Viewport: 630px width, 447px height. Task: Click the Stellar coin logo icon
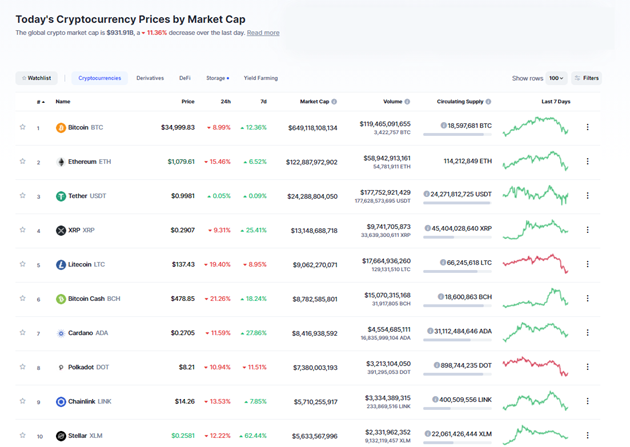coord(61,436)
